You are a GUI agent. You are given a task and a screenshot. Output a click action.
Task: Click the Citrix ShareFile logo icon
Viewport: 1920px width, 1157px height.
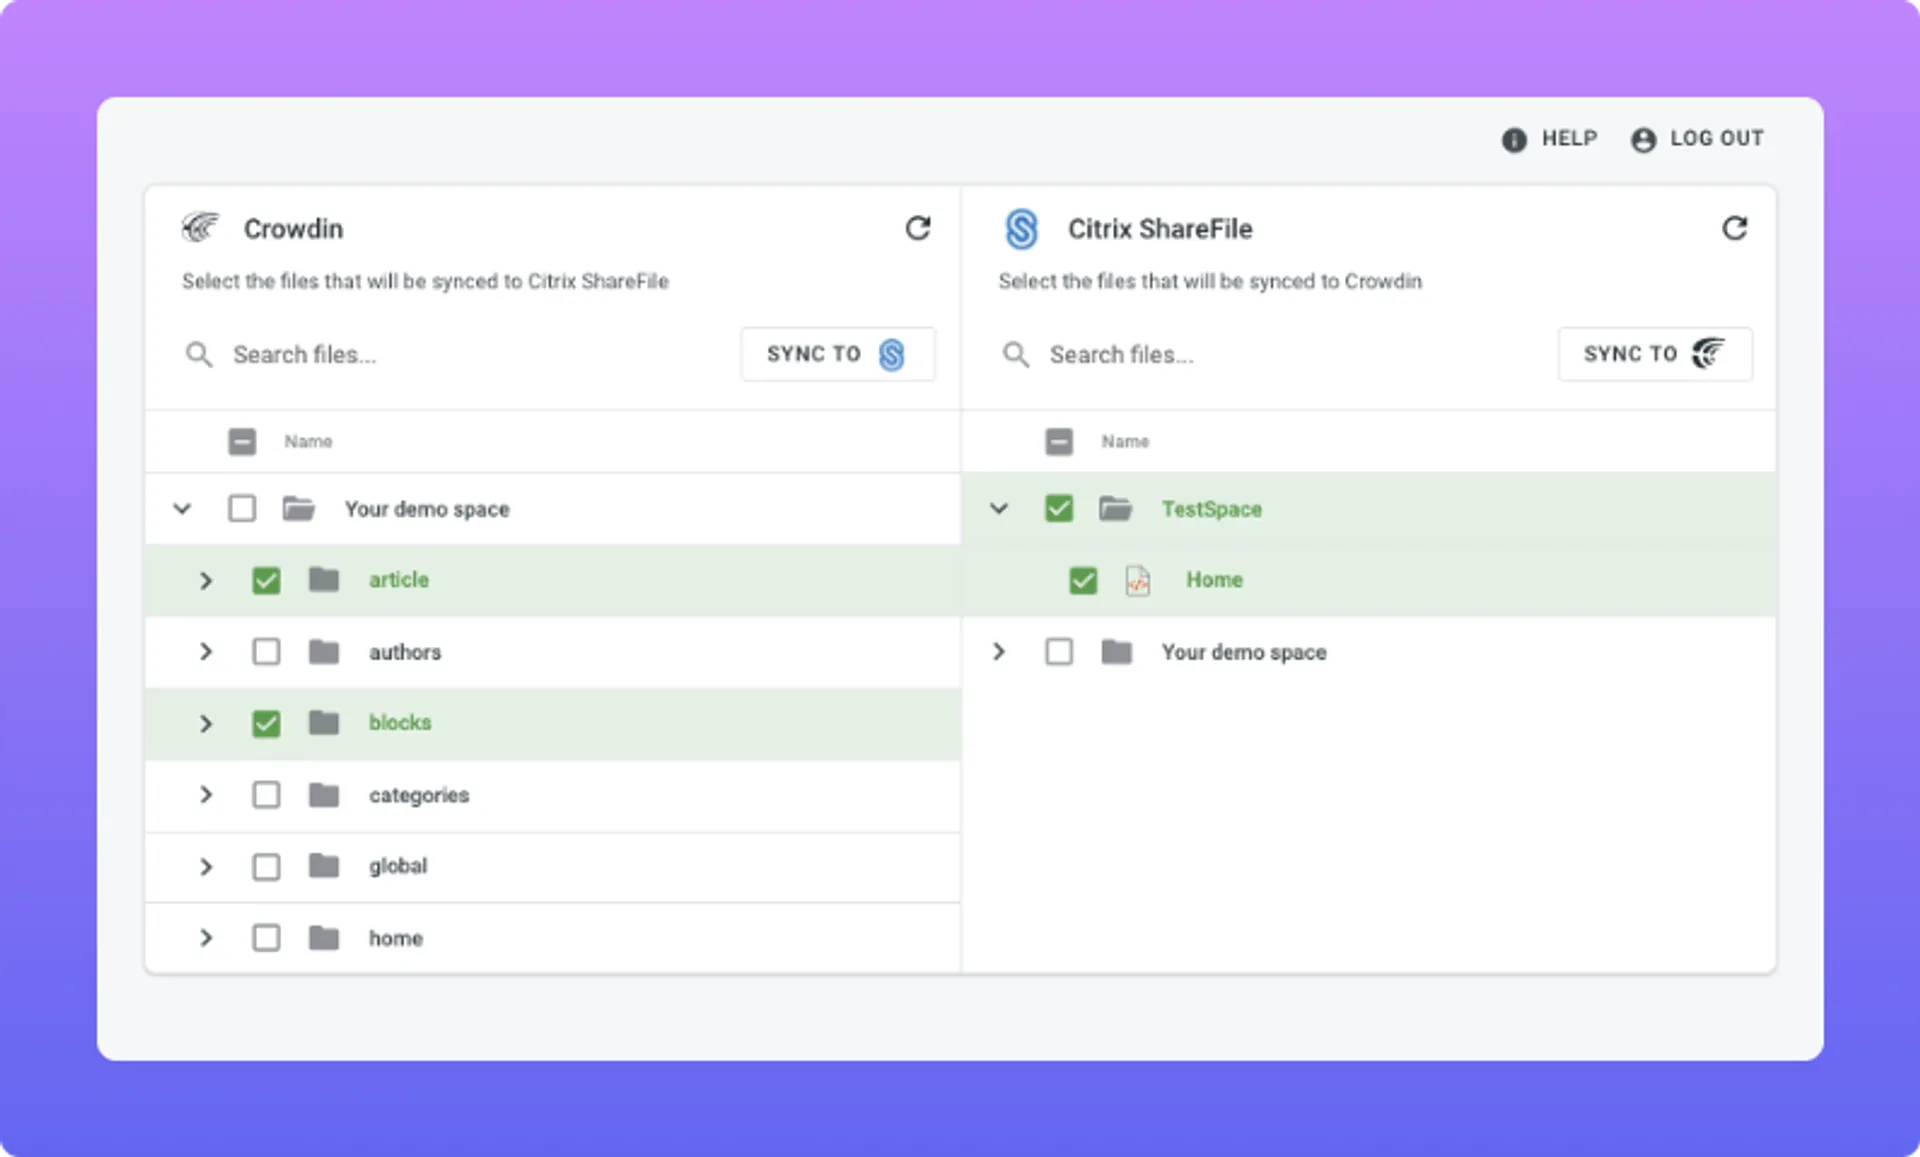click(1021, 229)
